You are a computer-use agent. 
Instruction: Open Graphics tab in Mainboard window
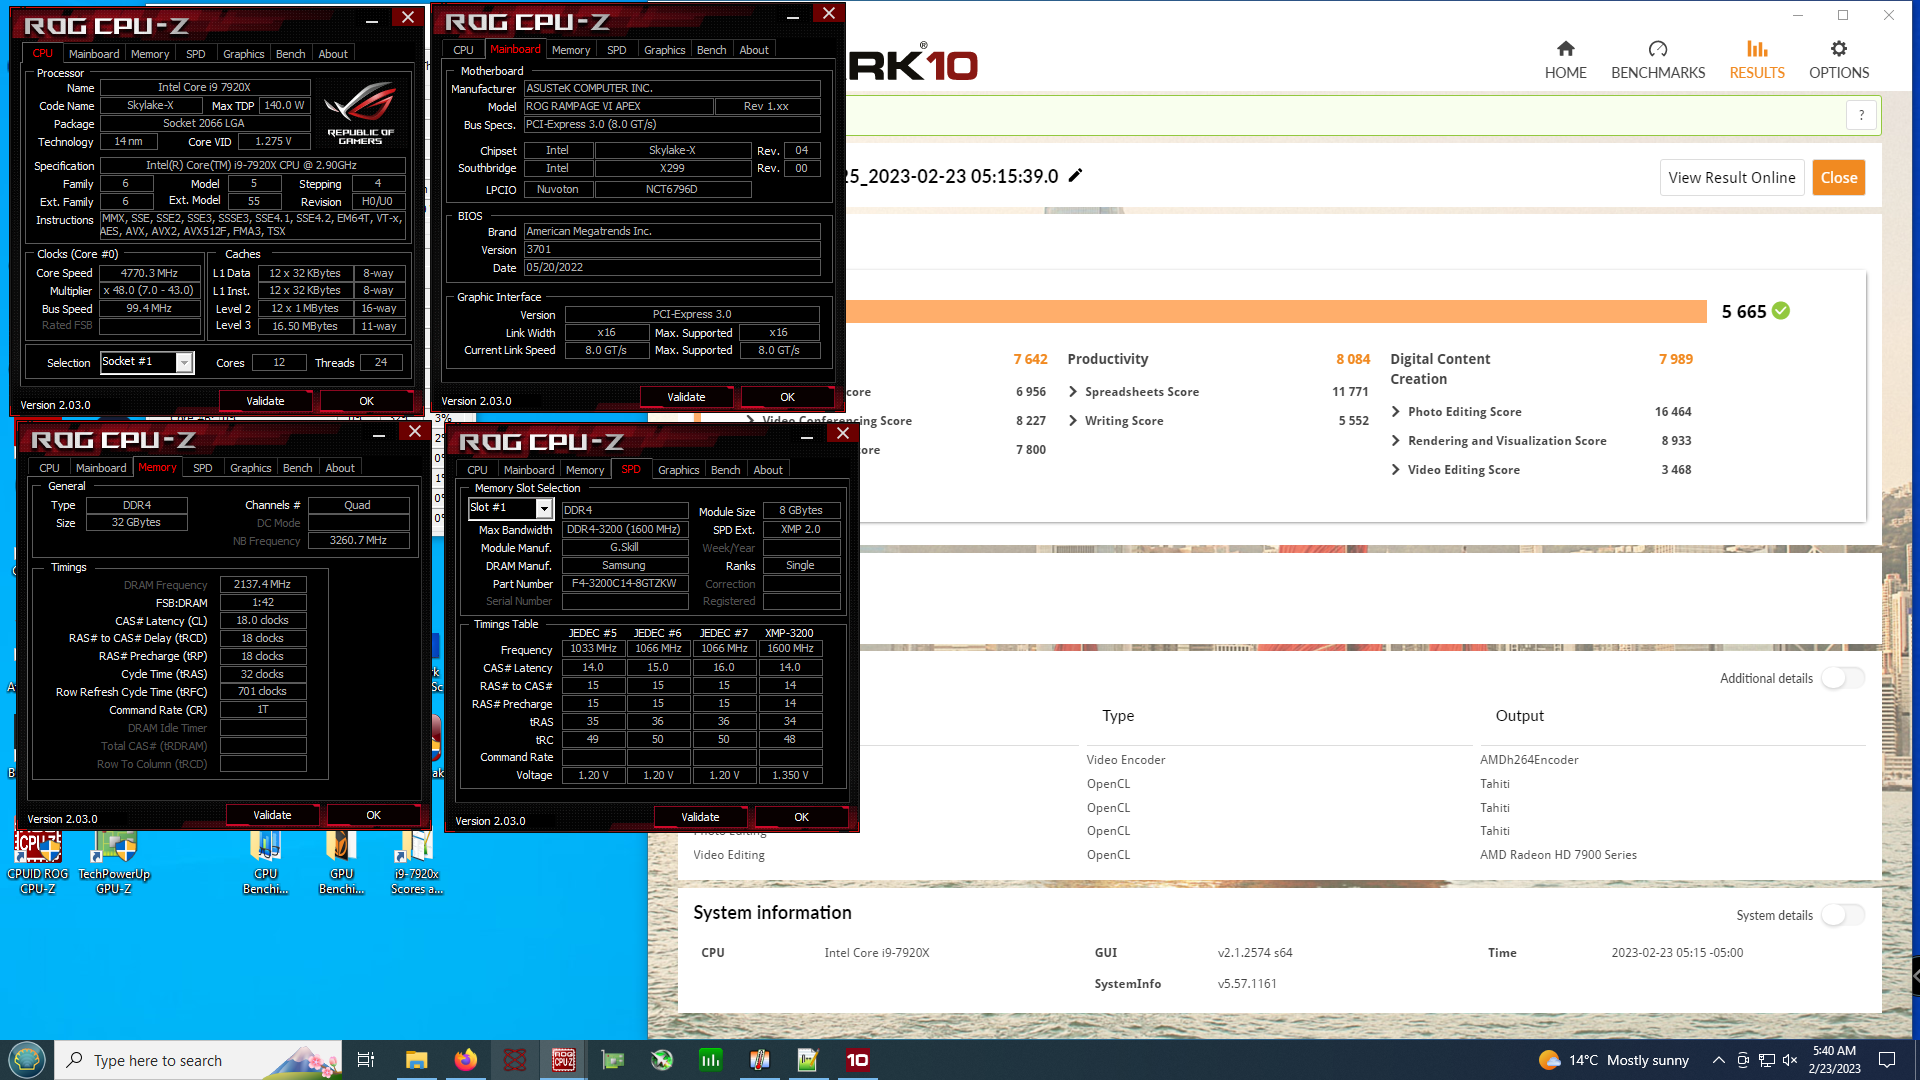tap(664, 50)
